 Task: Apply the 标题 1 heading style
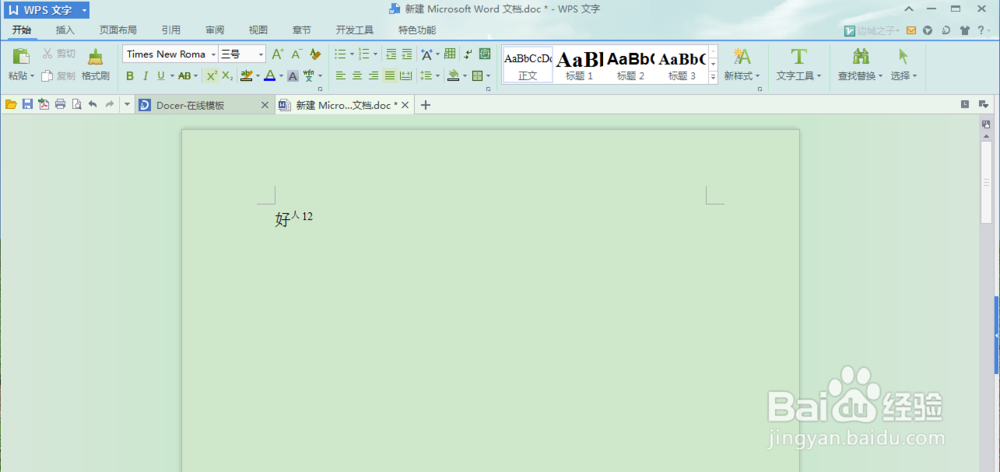[x=579, y=64]
